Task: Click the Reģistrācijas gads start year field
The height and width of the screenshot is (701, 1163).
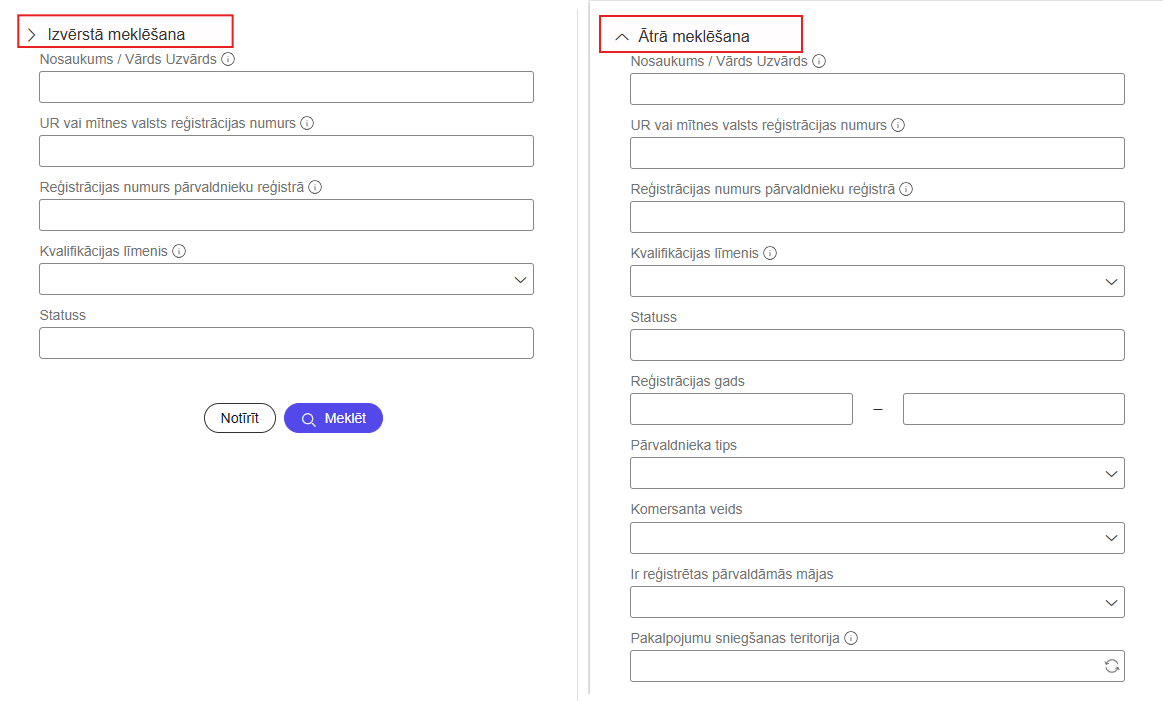Action: tap(741, 409)
